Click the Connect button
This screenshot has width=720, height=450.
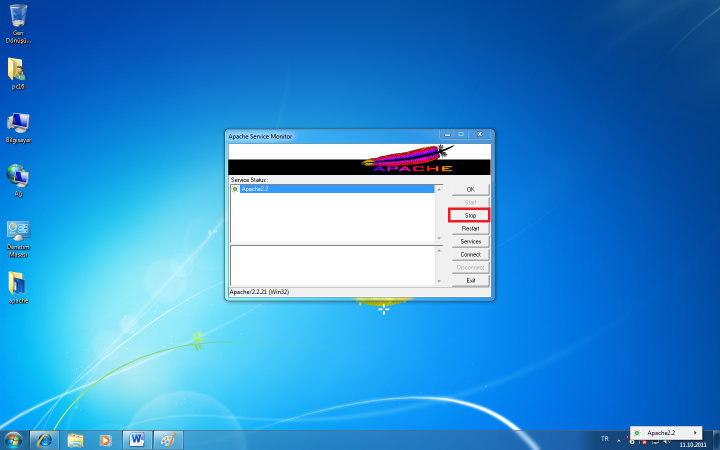pyautogui.click(x=470, y=254)
